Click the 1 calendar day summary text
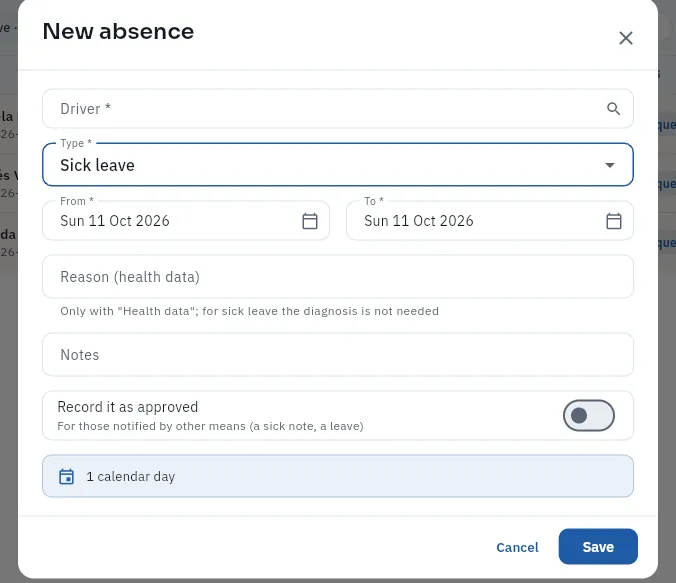 (x=131, y=476)
